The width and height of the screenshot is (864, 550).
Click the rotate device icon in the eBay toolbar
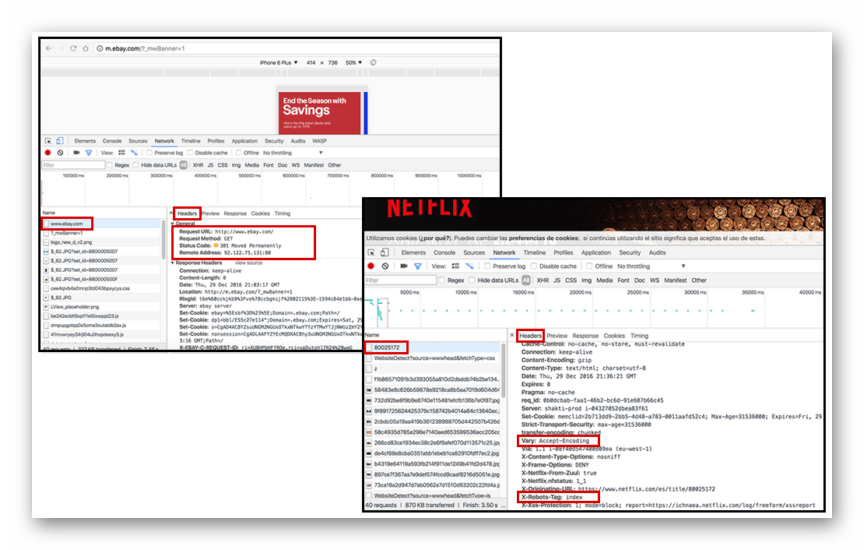pos(374,63)
